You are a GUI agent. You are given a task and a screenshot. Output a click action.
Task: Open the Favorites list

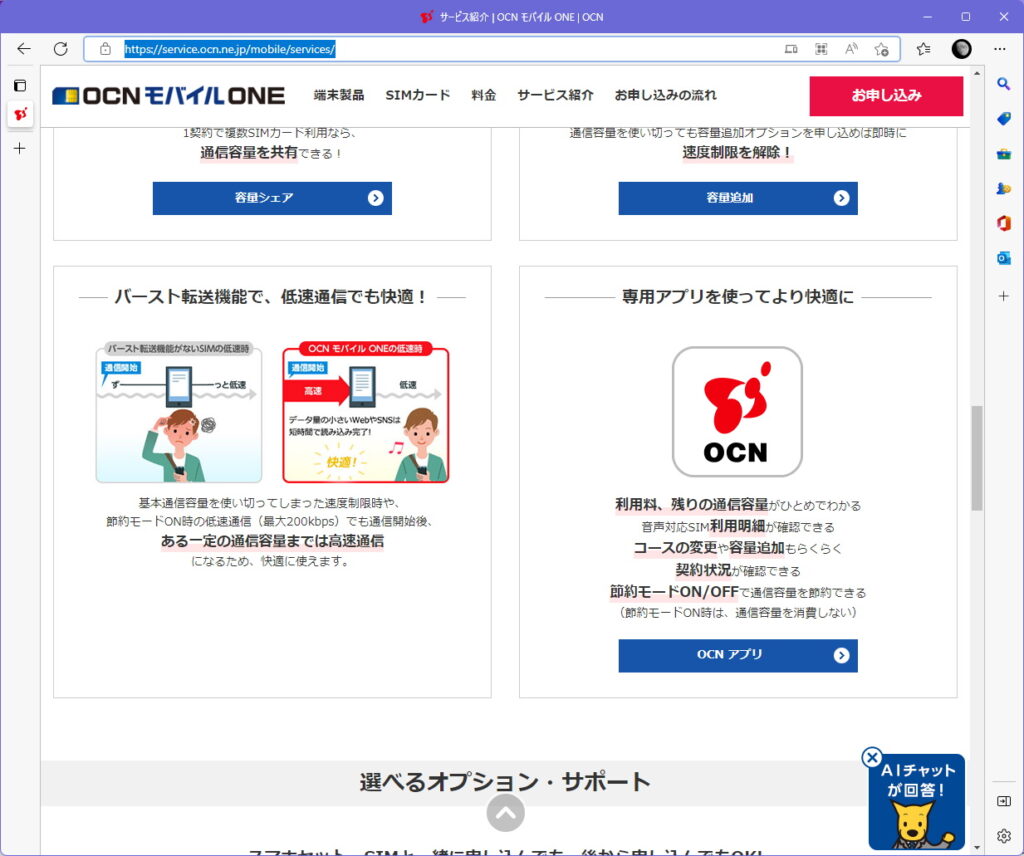click(923, 49)
